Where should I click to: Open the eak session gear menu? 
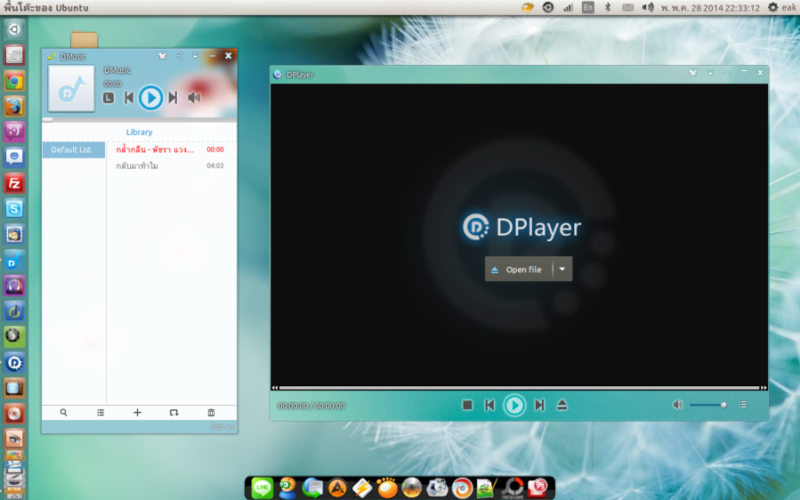pyautogui.click(x=782, y=8)
